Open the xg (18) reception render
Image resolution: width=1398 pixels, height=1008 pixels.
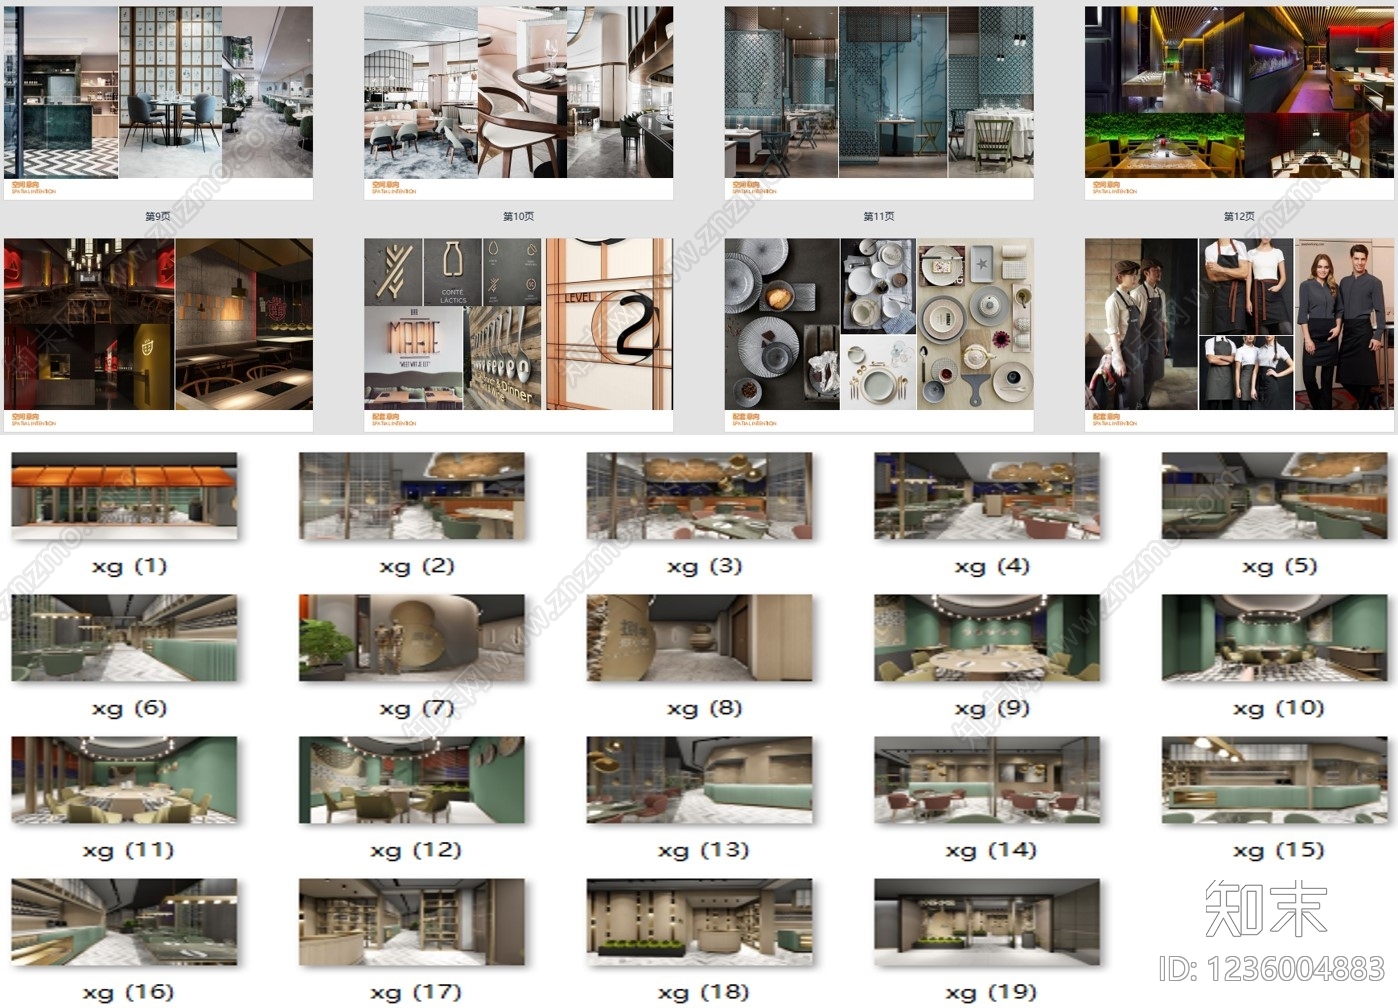pos(700,922)
